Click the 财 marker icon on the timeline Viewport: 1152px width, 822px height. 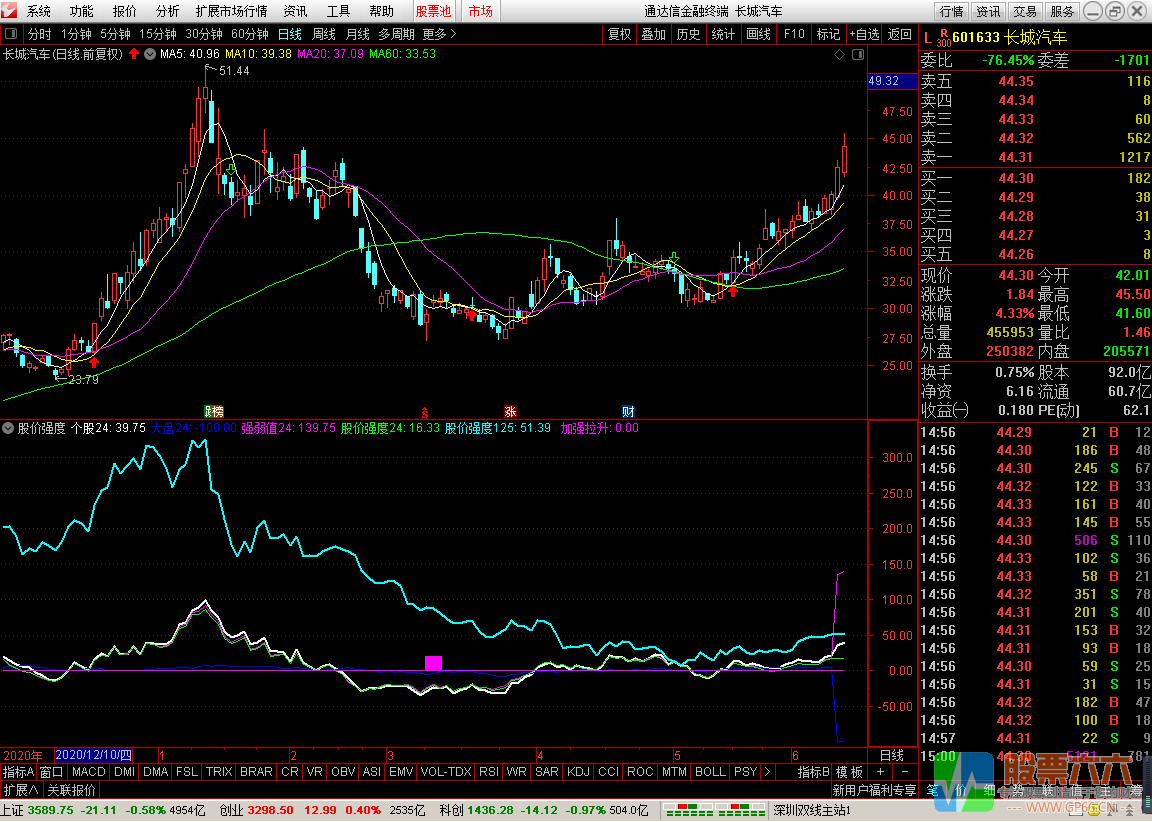(628, 411)
